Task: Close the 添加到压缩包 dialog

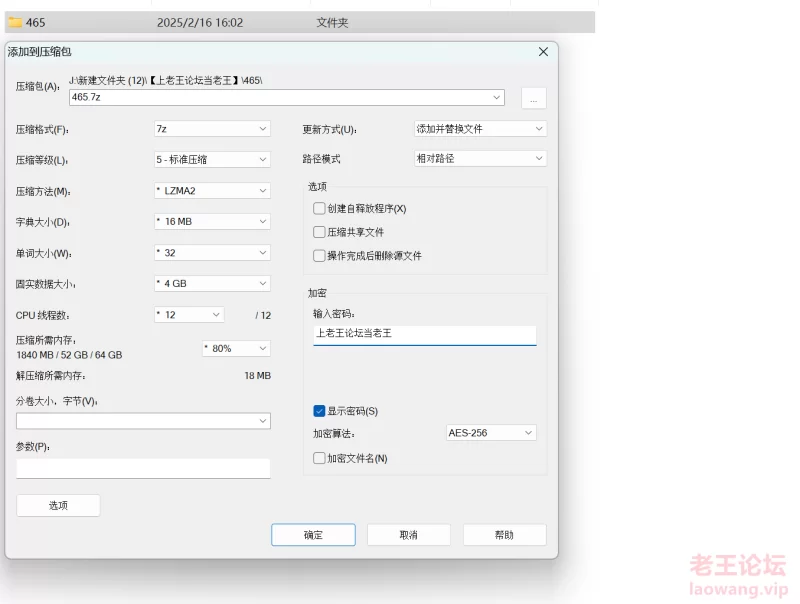Action: tap(543, 52)
